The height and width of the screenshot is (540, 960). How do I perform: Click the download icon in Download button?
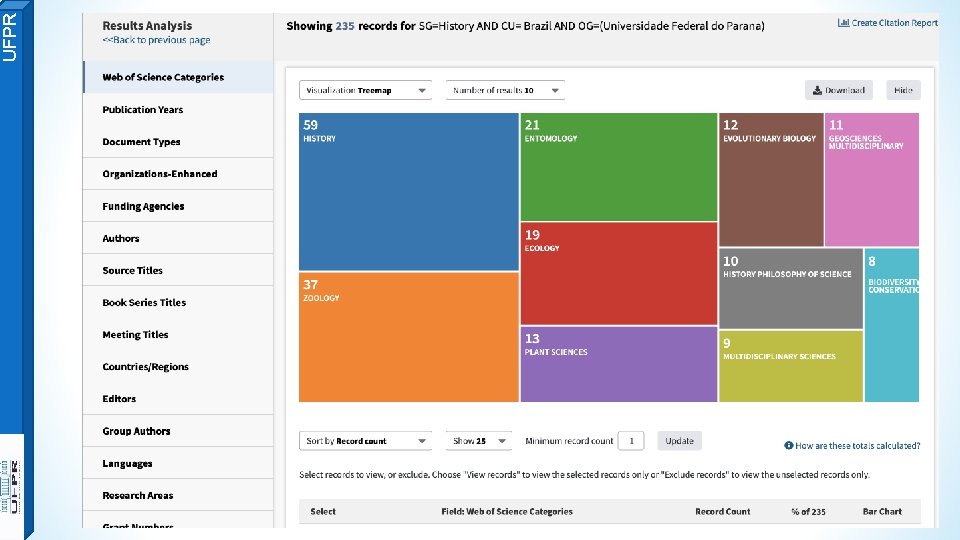pyautogui.click(x=817, y=90)
